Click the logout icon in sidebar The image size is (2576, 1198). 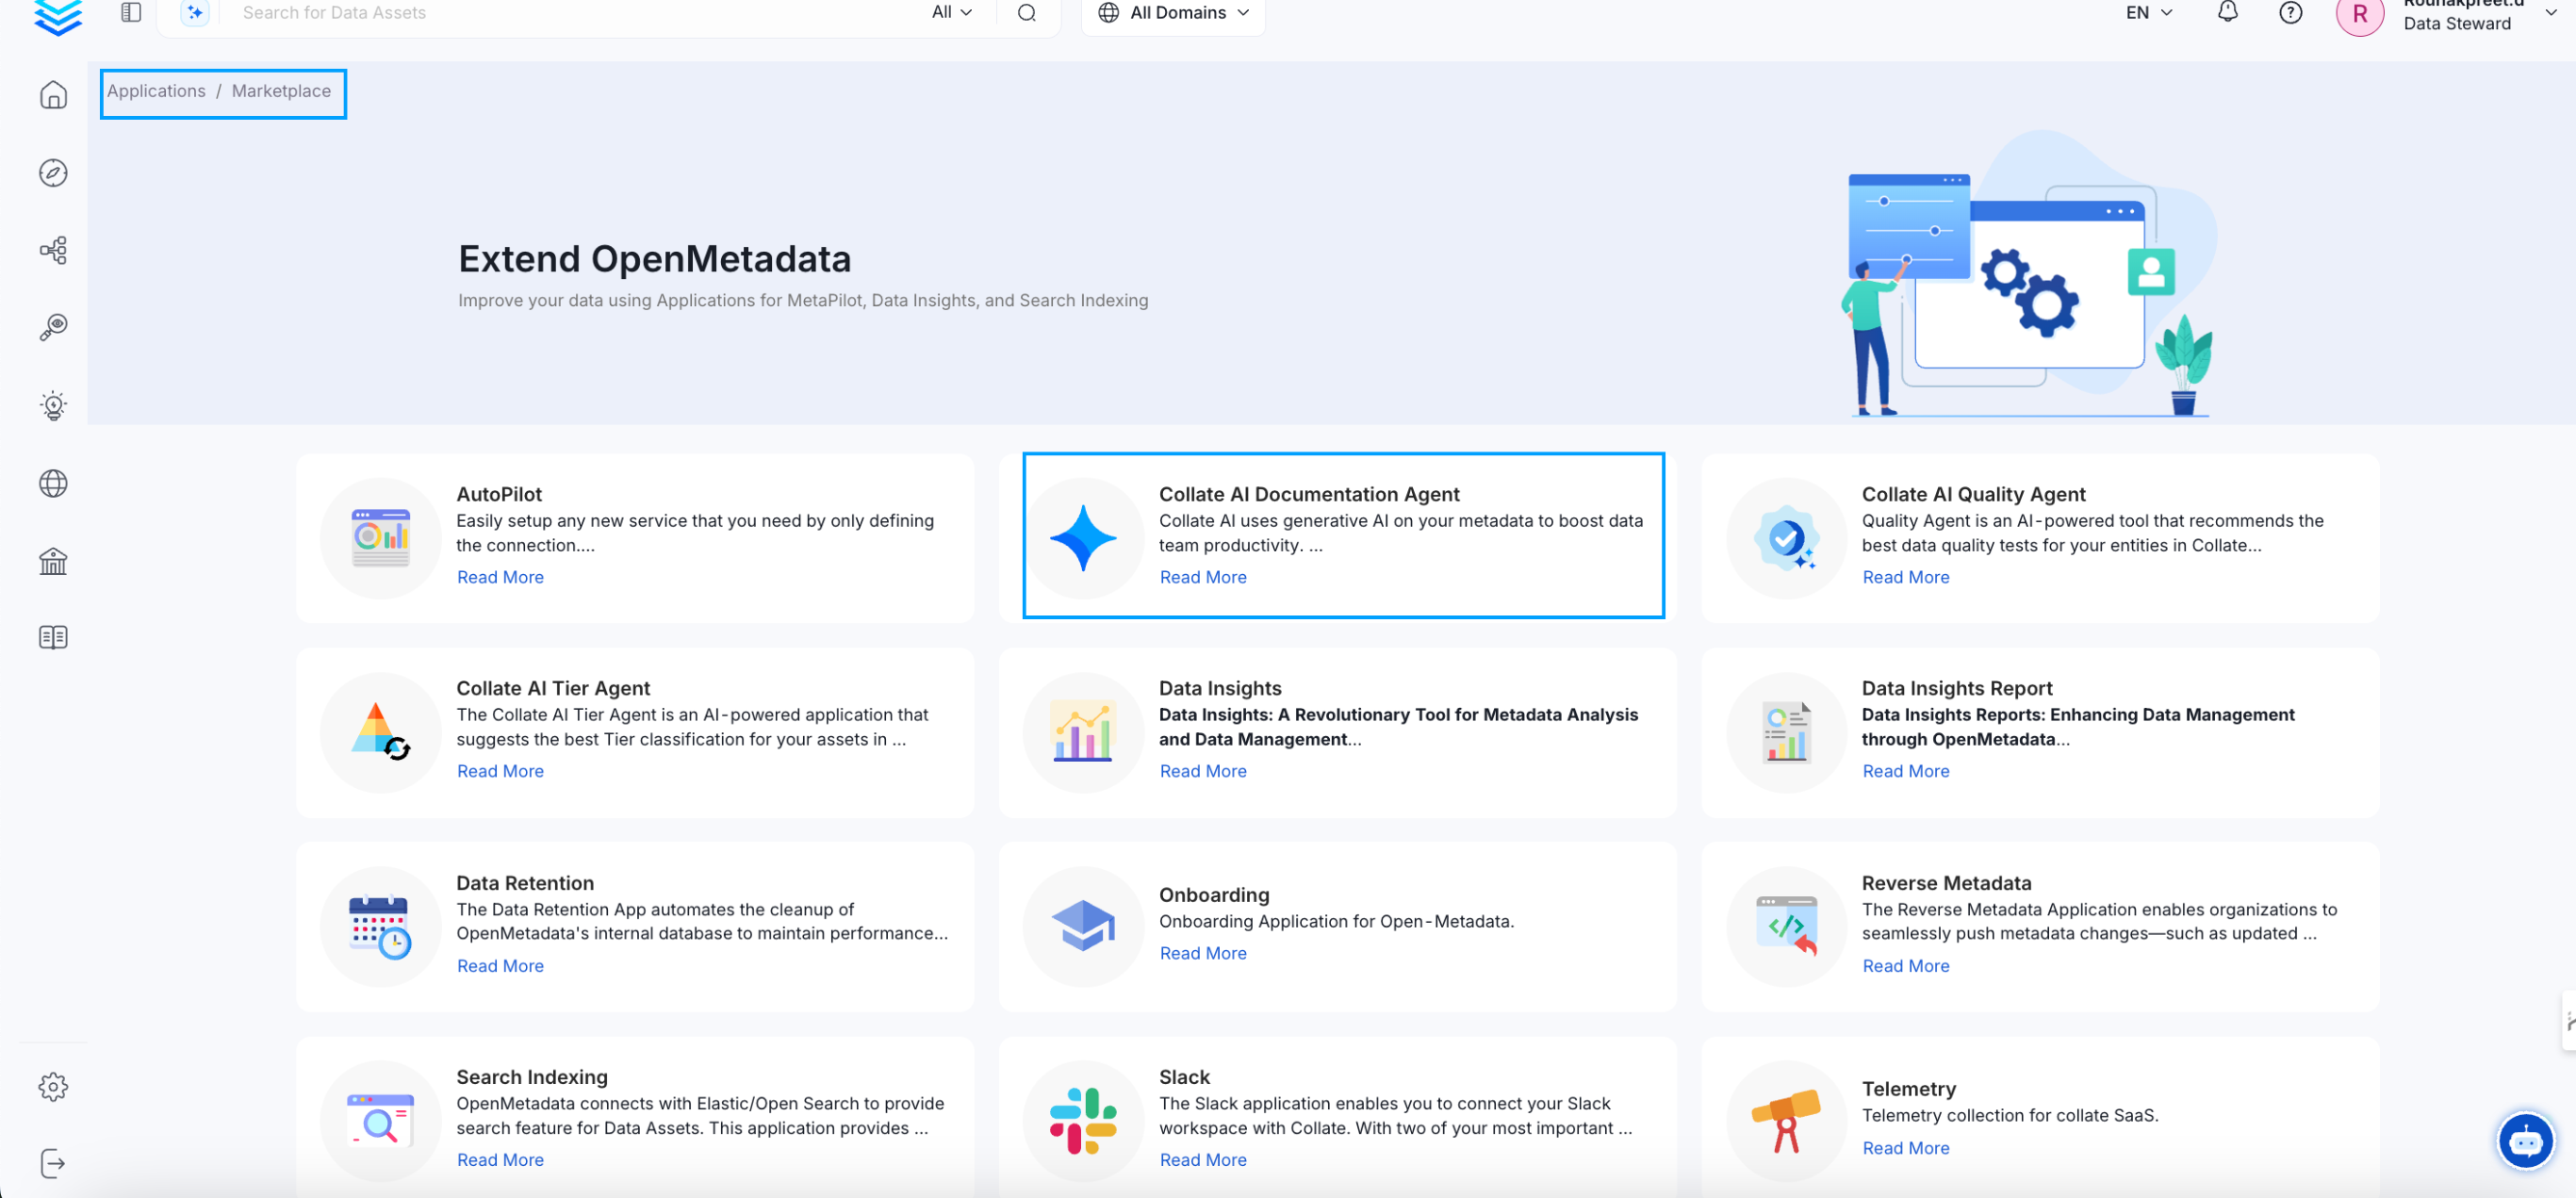coord(53,1163)
